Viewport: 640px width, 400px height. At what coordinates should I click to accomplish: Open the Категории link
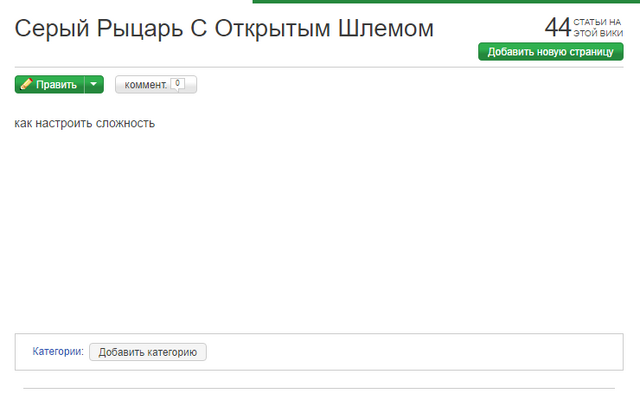click(x=58, y=351)
